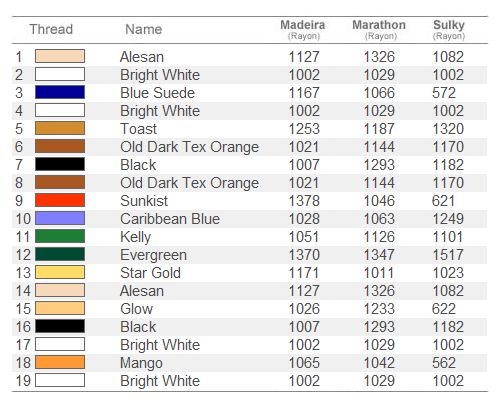
Task: Click the Blue Suede color swatch
Action: pyautogui.click(x=60, y=92)
